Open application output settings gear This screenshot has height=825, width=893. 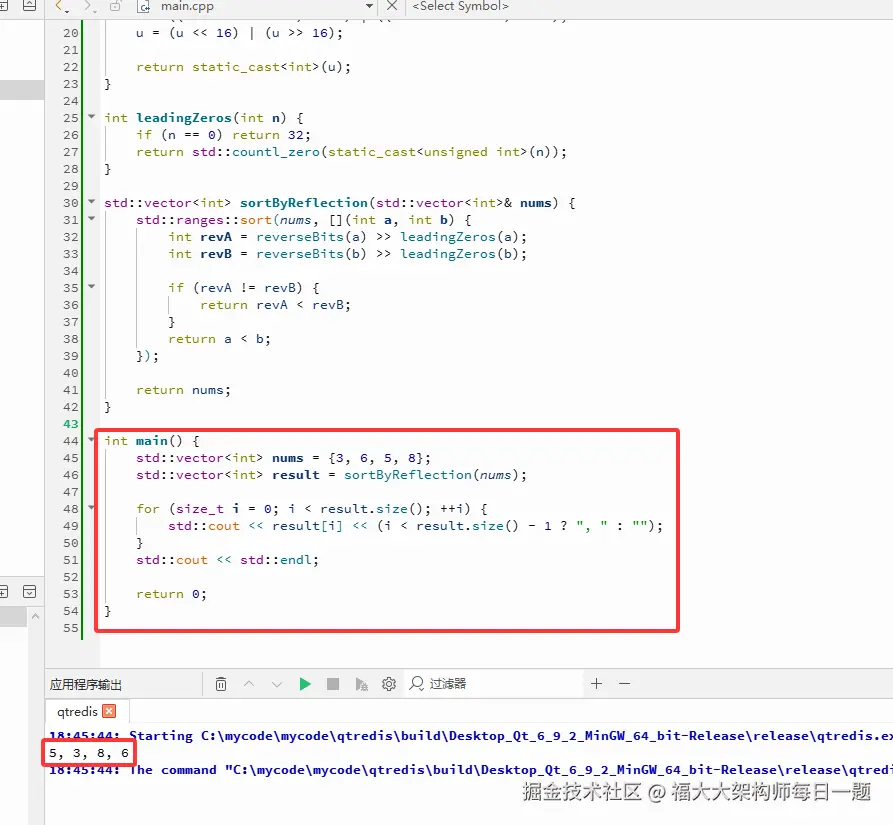tap(389, 684)
